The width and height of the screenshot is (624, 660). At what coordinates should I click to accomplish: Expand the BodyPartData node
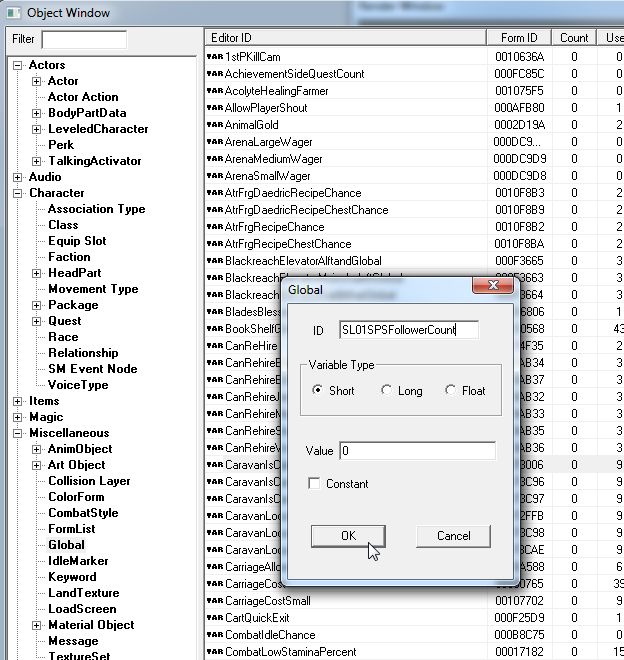coord(37,113)
